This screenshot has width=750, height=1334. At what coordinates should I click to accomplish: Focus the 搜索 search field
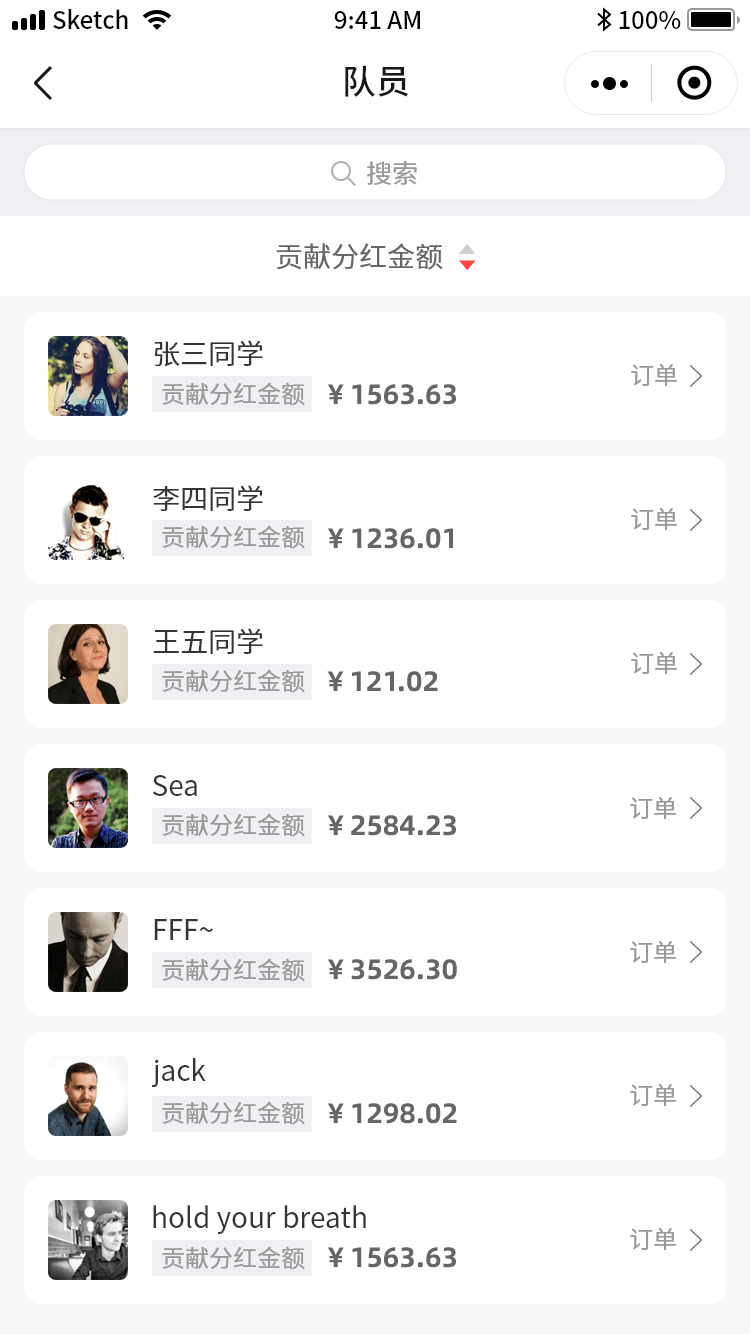pyautogui.click(x=375, y=173)
